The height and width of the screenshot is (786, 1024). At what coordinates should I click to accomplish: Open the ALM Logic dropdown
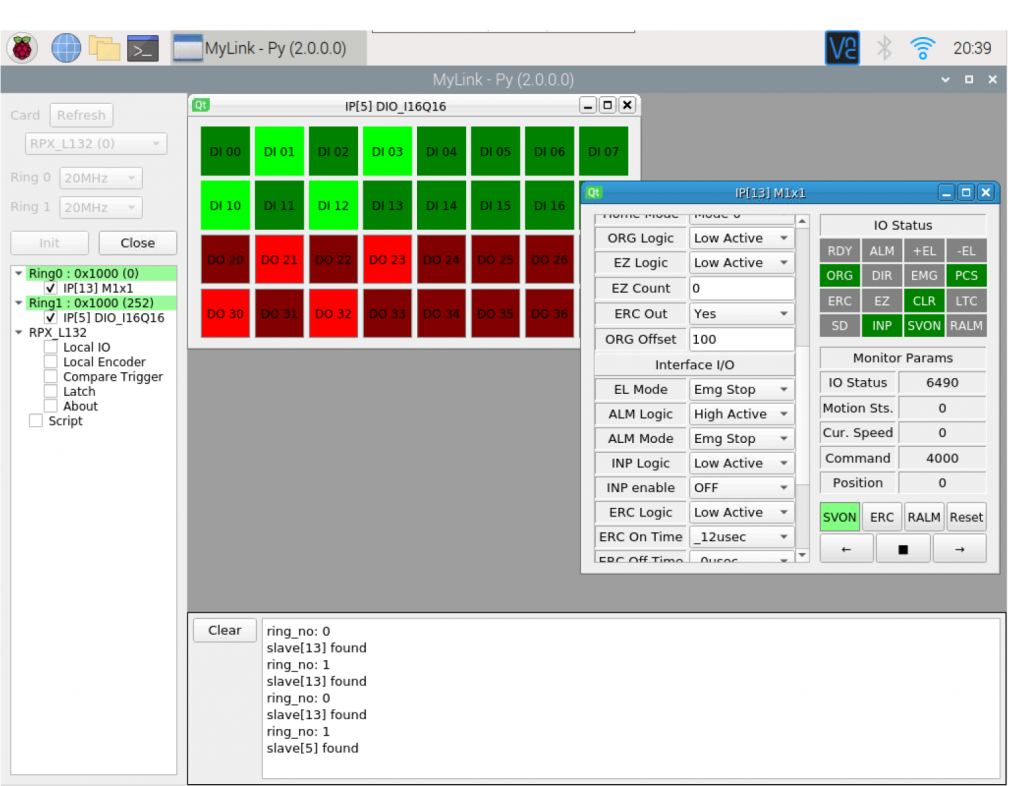pyautogui.click(x=741, y=414)
